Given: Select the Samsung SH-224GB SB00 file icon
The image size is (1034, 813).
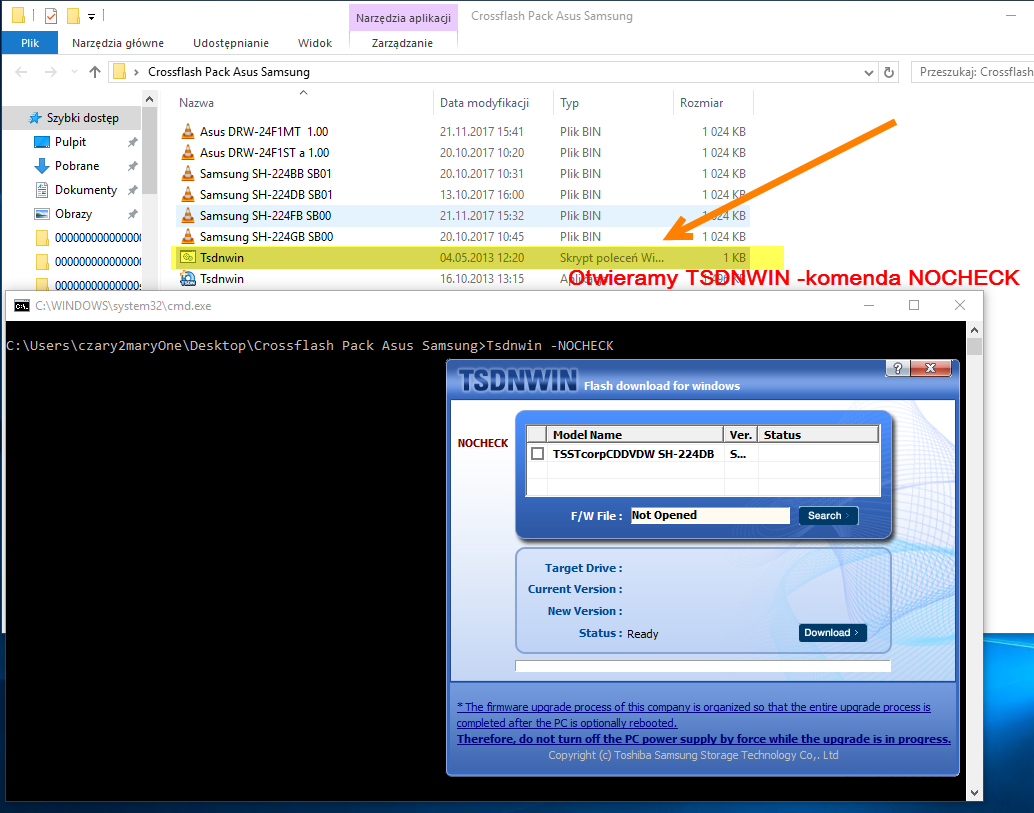Looking at the screenshot, I should (x=188, y=236).
